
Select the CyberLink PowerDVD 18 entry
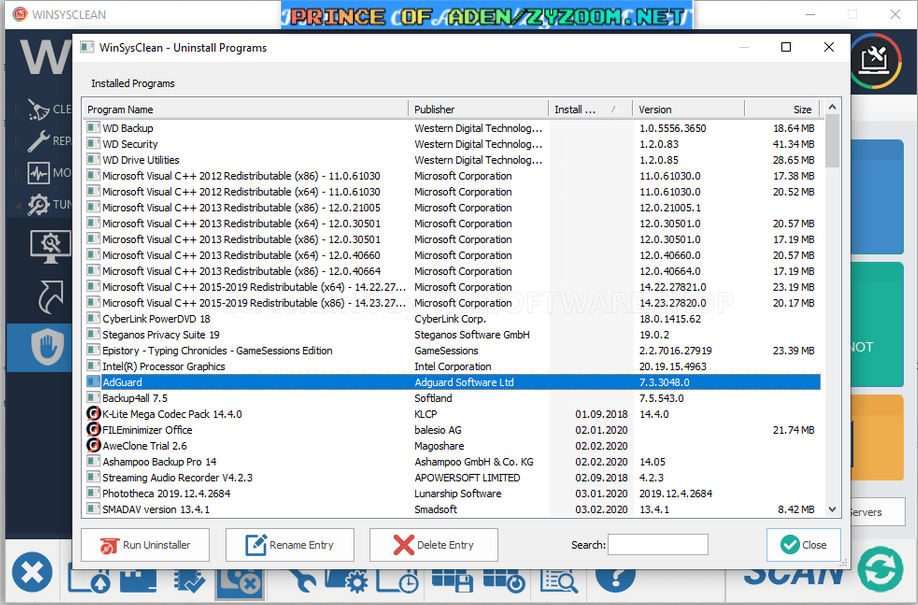453,319
